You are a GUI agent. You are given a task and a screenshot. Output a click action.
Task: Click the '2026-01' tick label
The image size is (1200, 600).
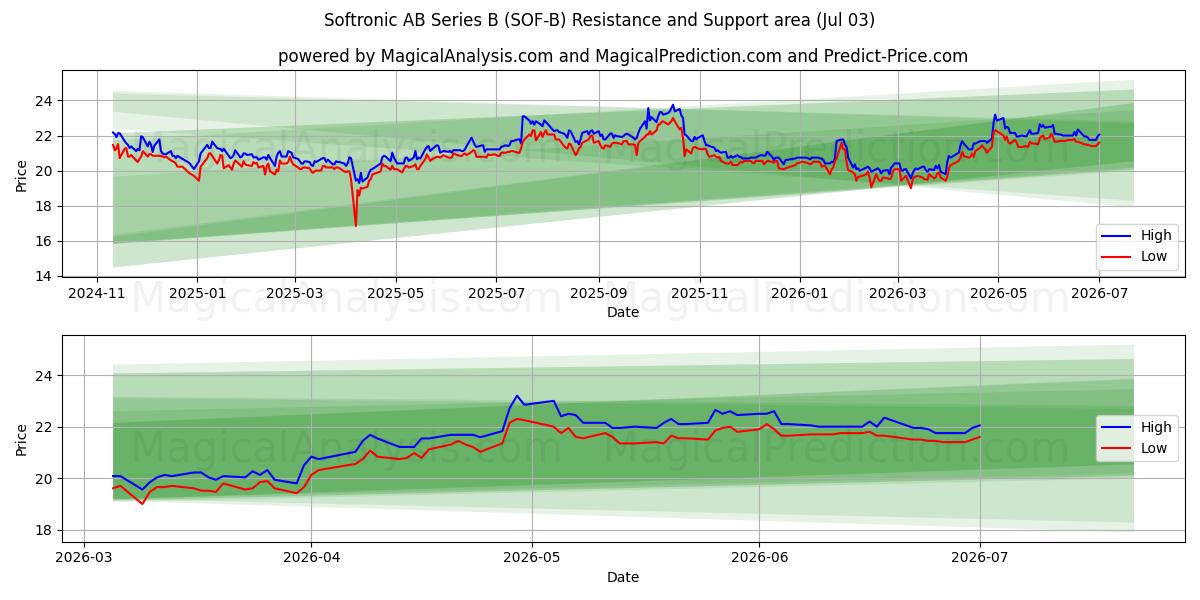point(800,294)
